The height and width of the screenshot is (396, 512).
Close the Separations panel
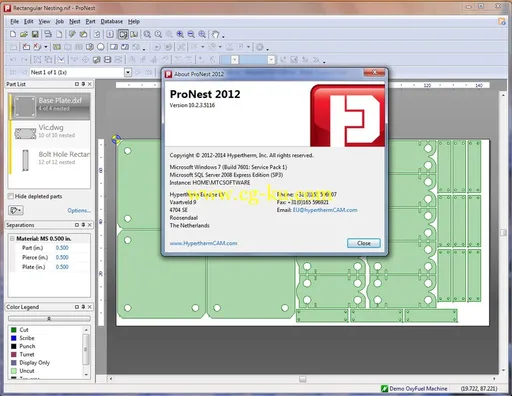point(90,225)
